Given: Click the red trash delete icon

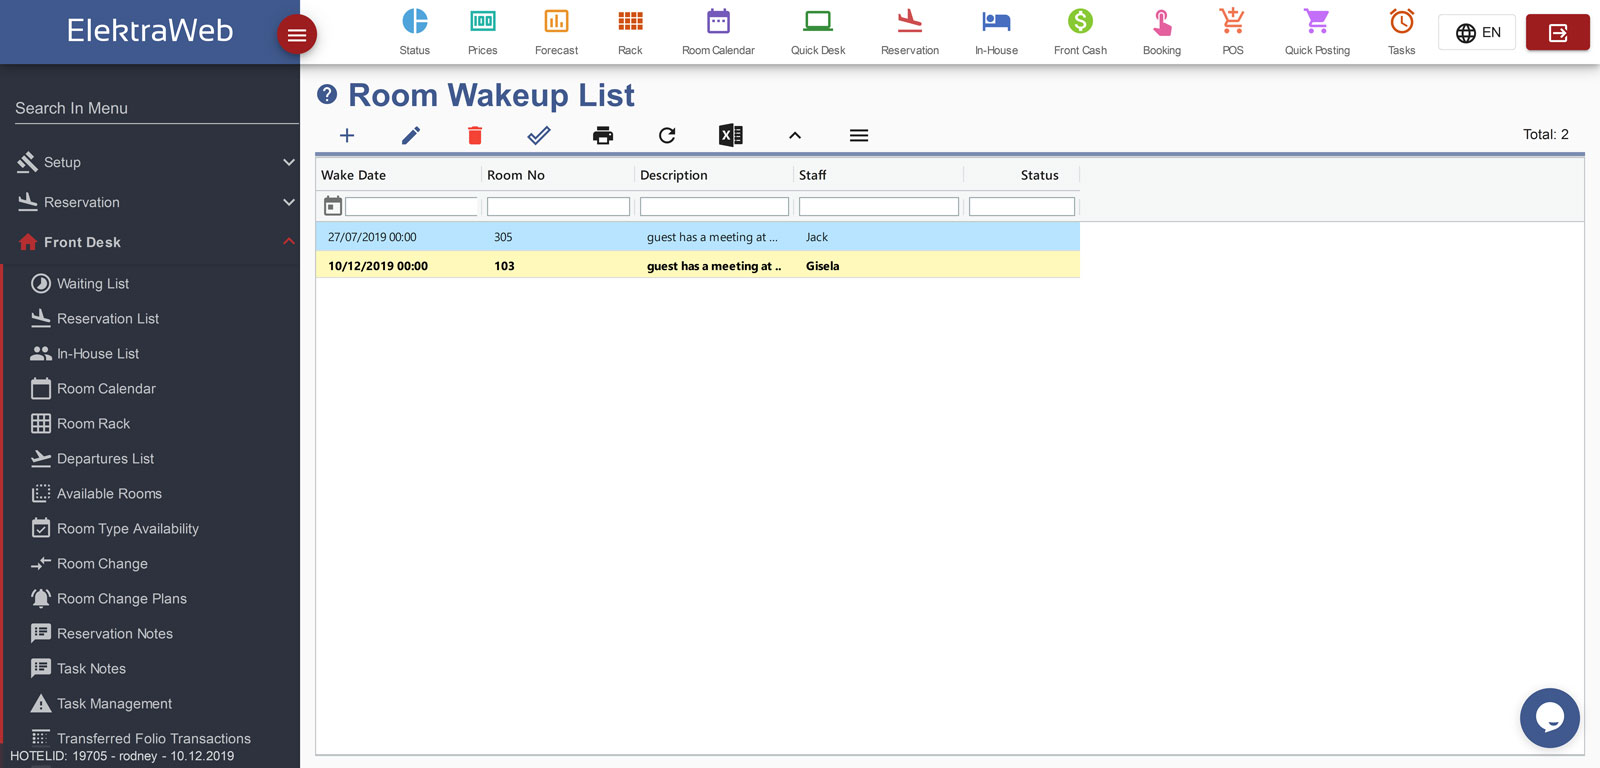Looking at the screenshot, I should 475,135.
